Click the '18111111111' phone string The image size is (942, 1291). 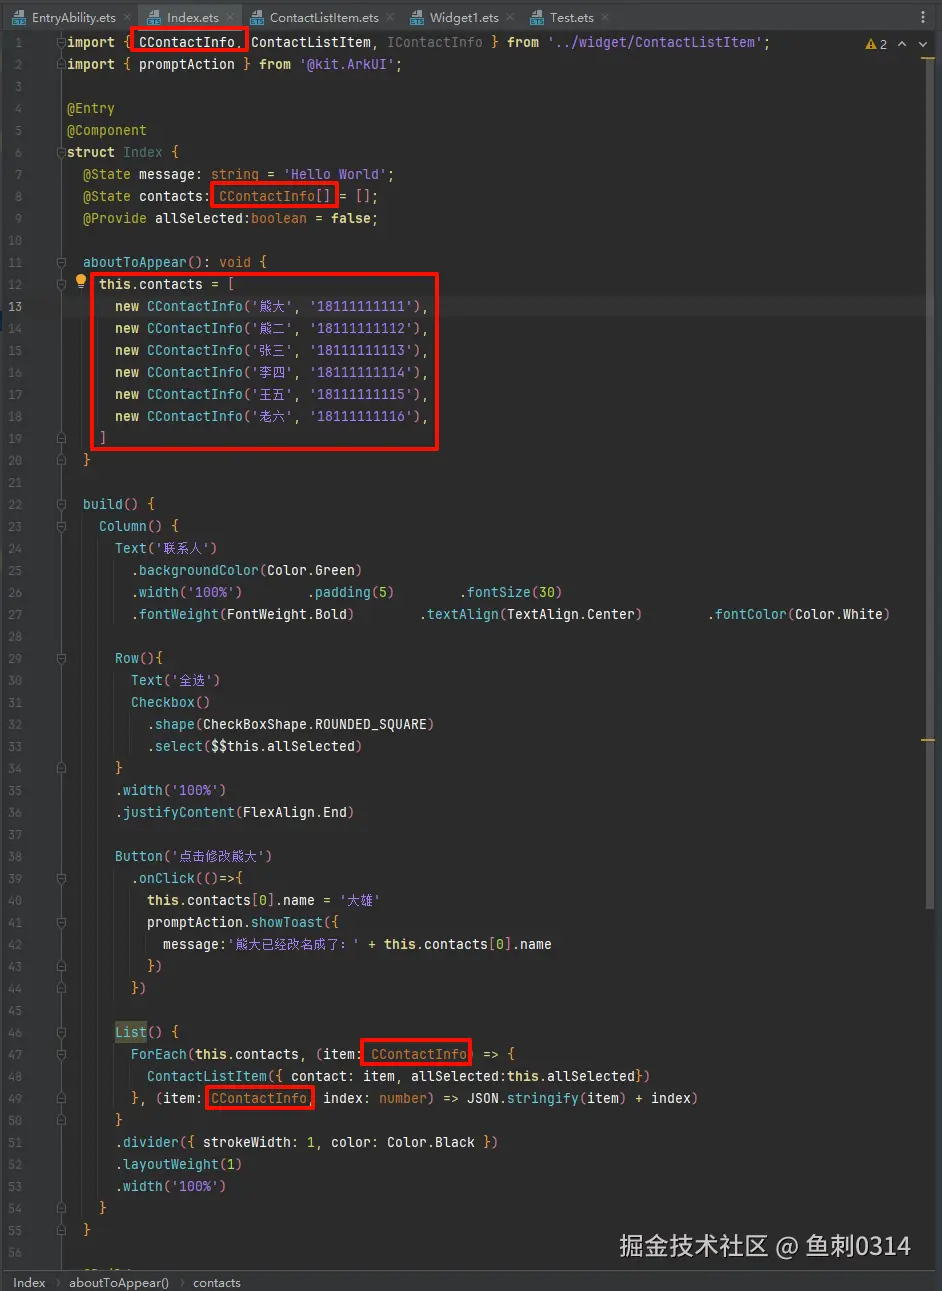click(x=362, y=306)
